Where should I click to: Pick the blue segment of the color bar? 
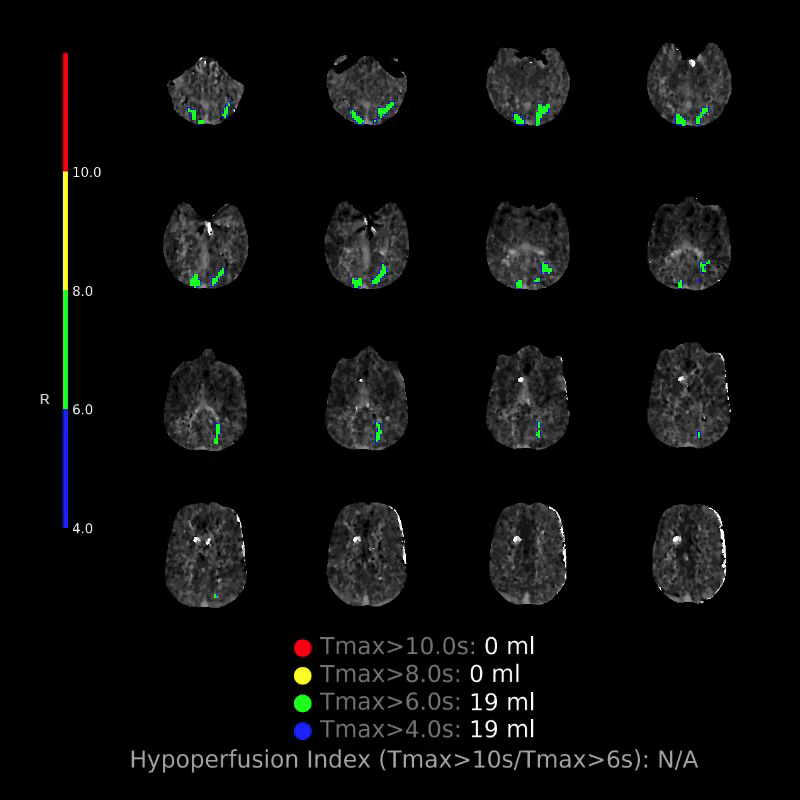point(65,467)
